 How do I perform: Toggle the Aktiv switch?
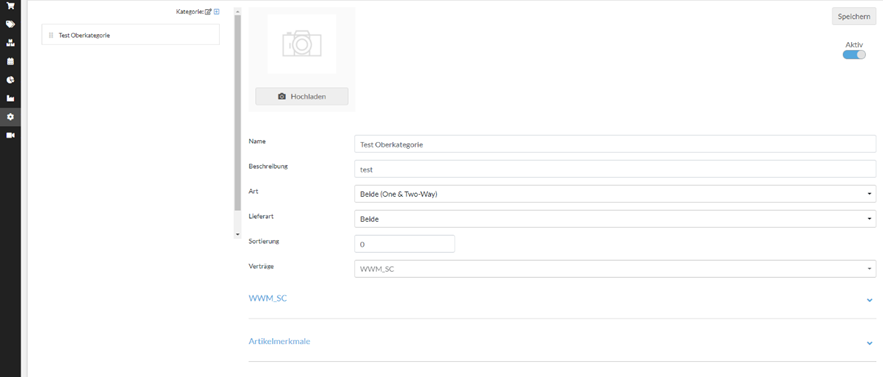coord(854,55)
